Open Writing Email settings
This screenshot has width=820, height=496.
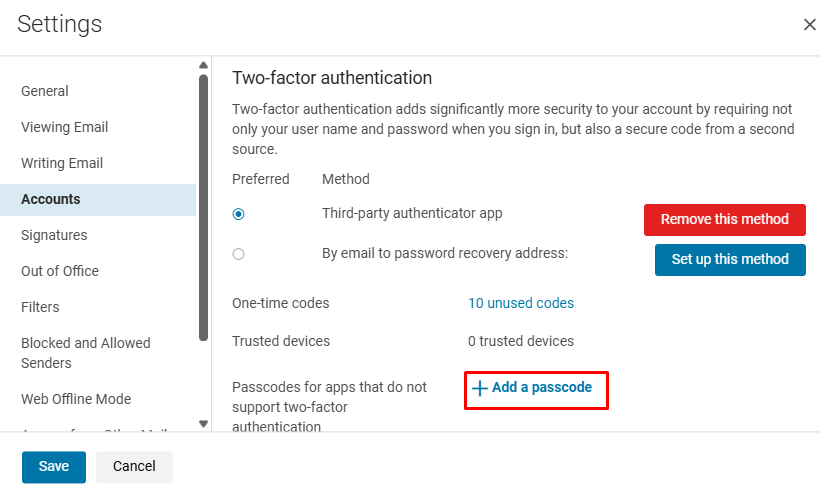(62, 163)
